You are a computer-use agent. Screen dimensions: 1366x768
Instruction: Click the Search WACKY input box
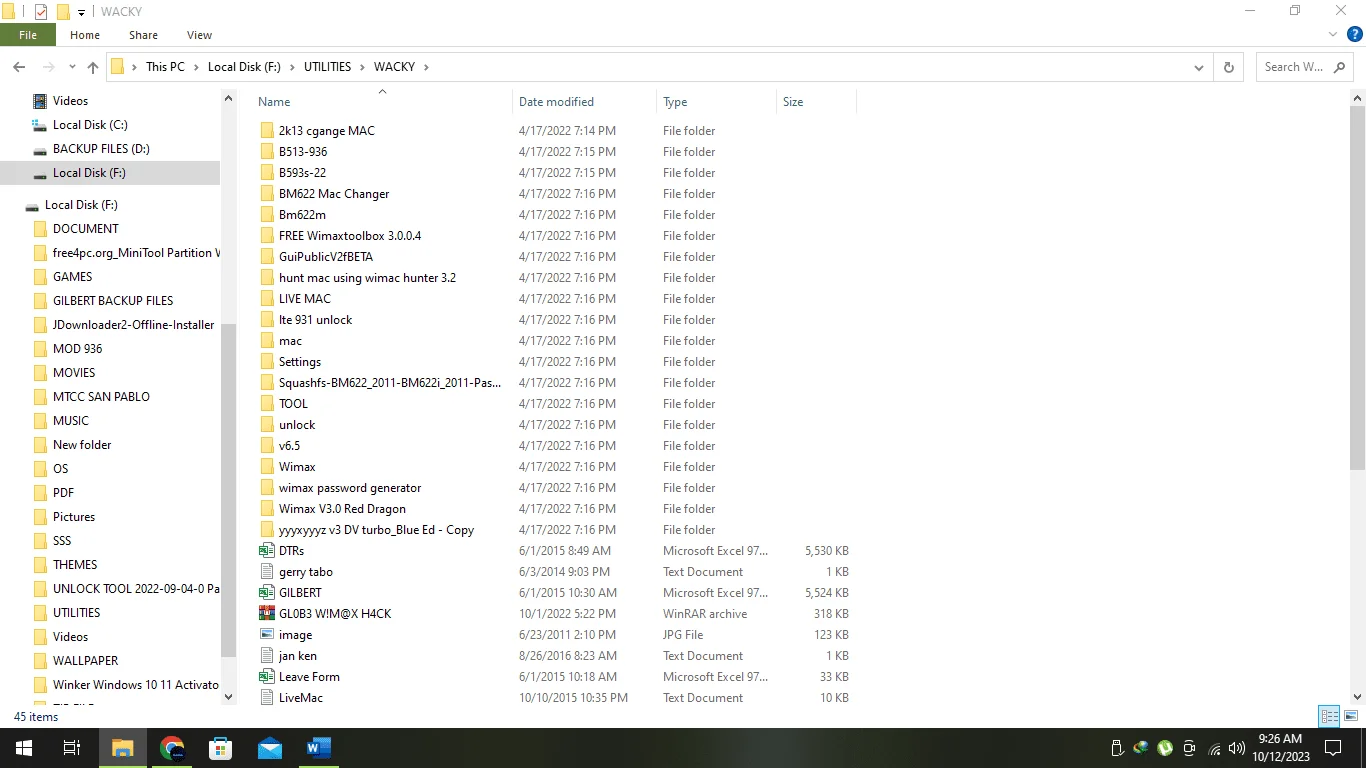pyautogui.click(x=1304, y=67)
